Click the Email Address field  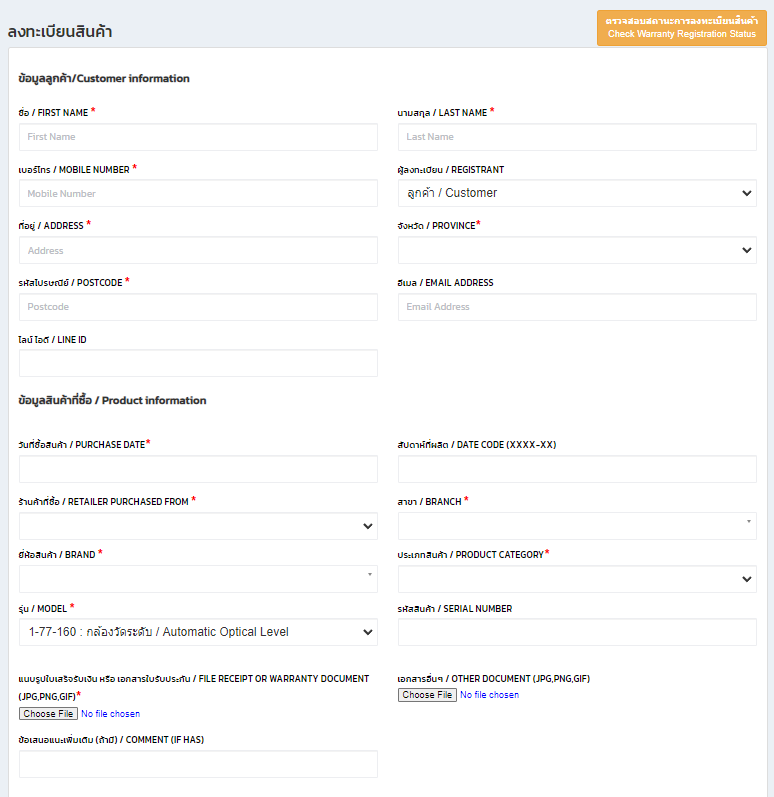coord(577,307)
